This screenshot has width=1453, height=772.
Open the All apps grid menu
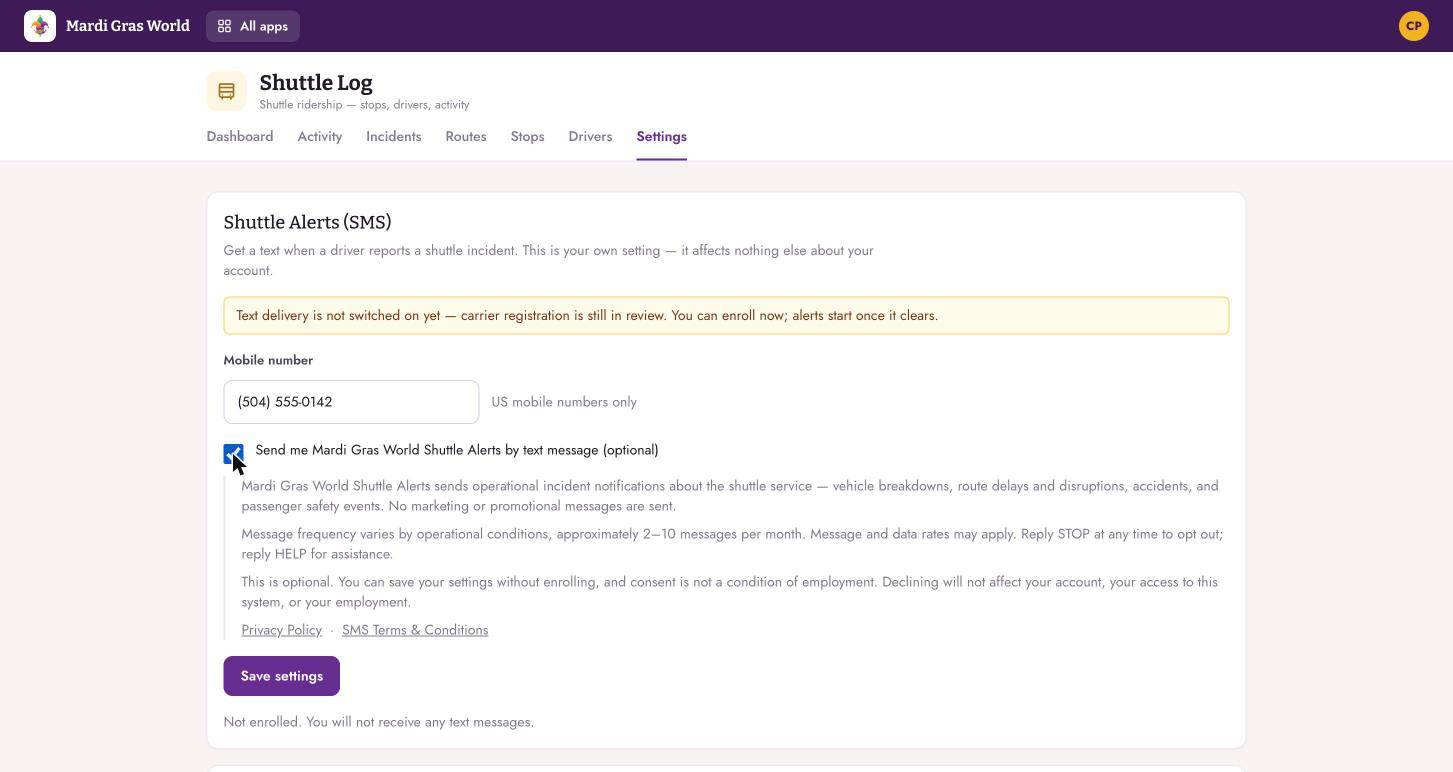tap(253, 26)
